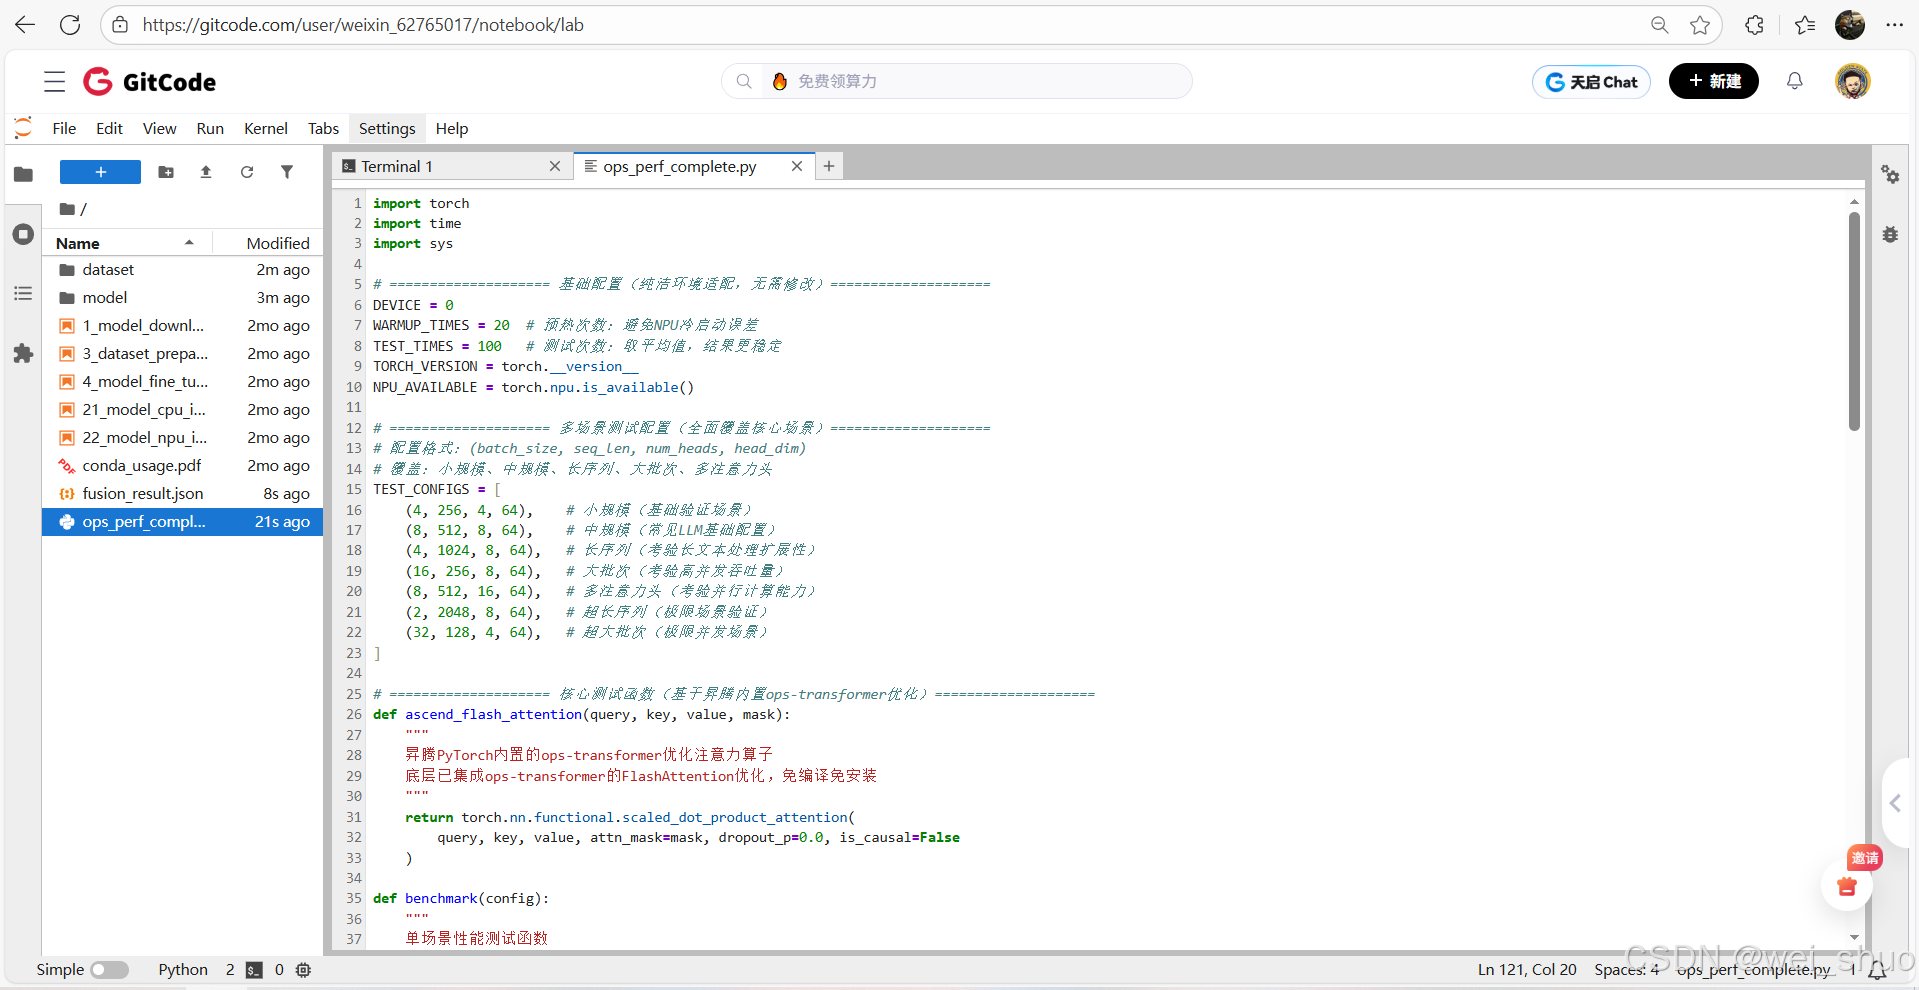Open GitCode user avatar menu

click(1852, 81)
